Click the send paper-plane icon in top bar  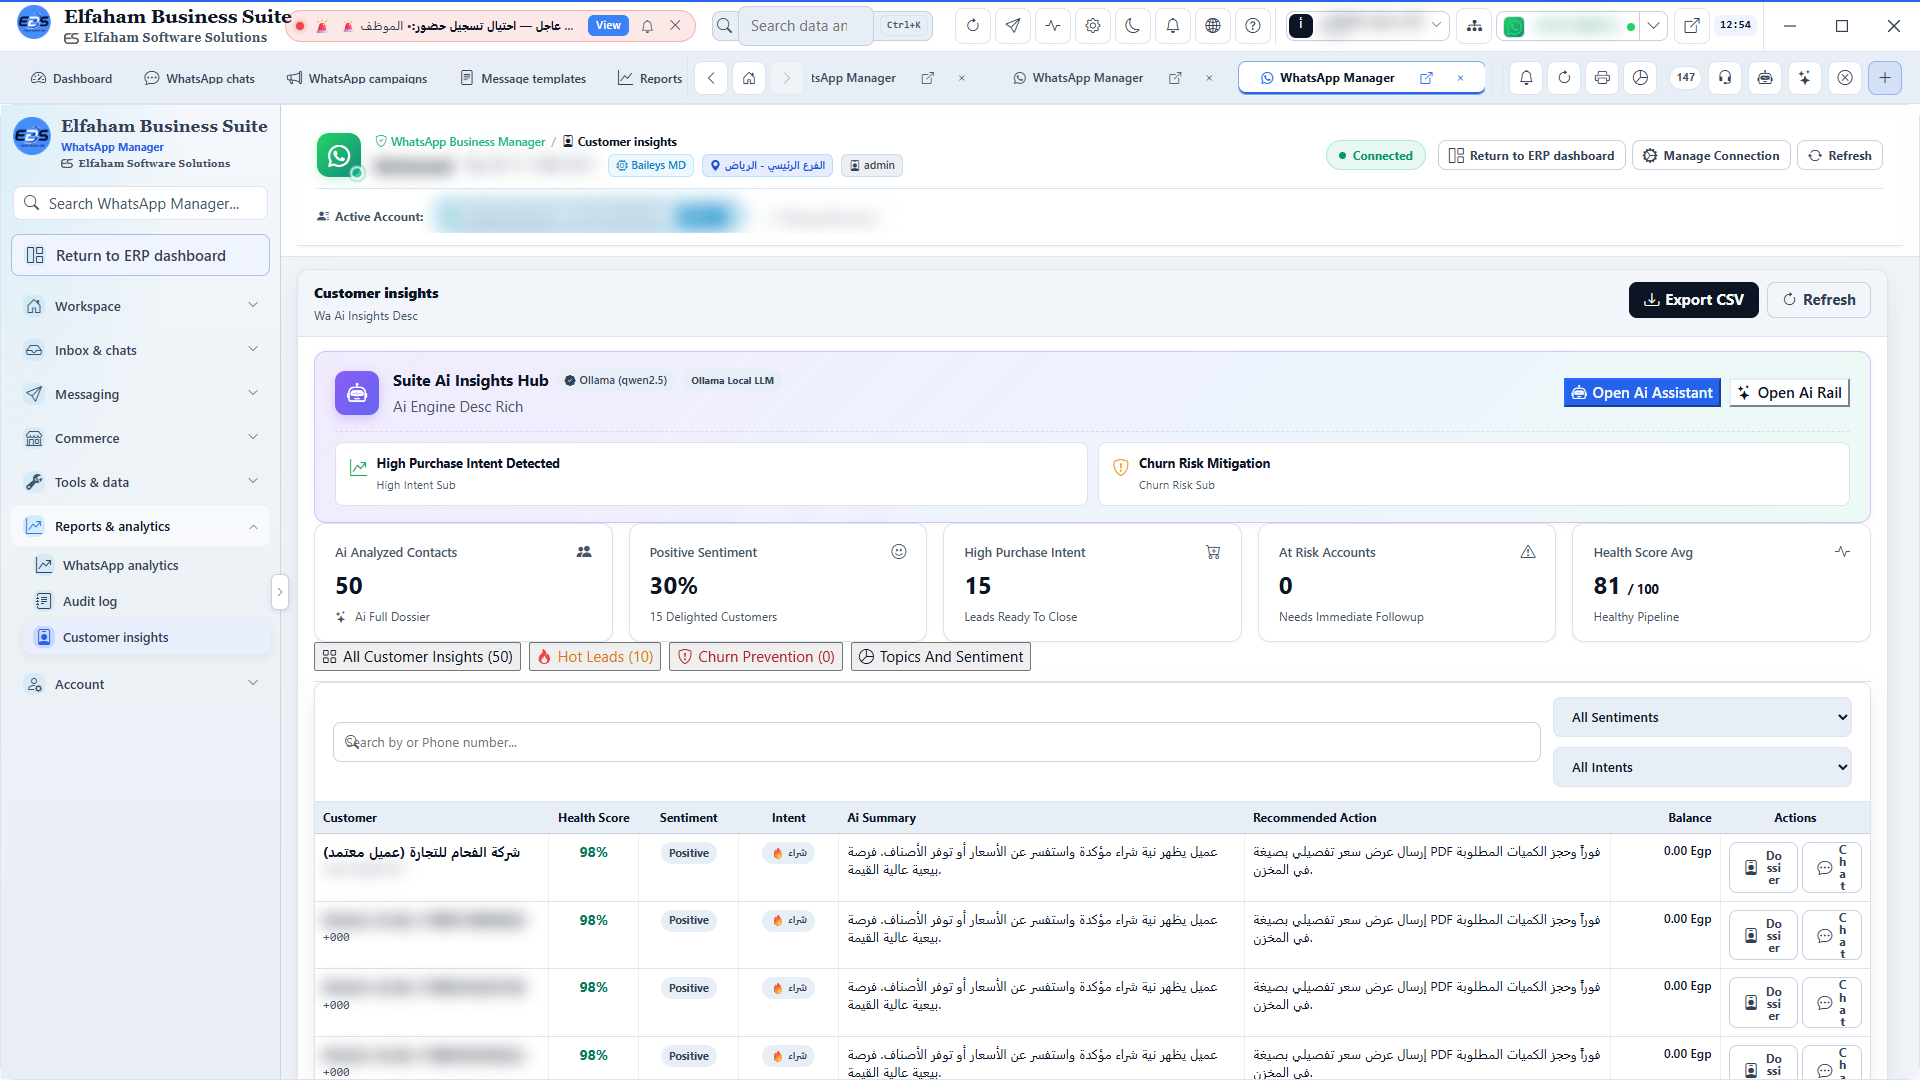[x=1013, y=26]
